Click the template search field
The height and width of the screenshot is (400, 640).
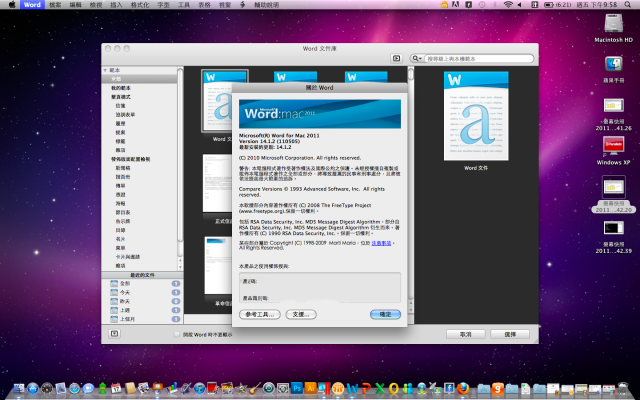click(x=479, y=58)
